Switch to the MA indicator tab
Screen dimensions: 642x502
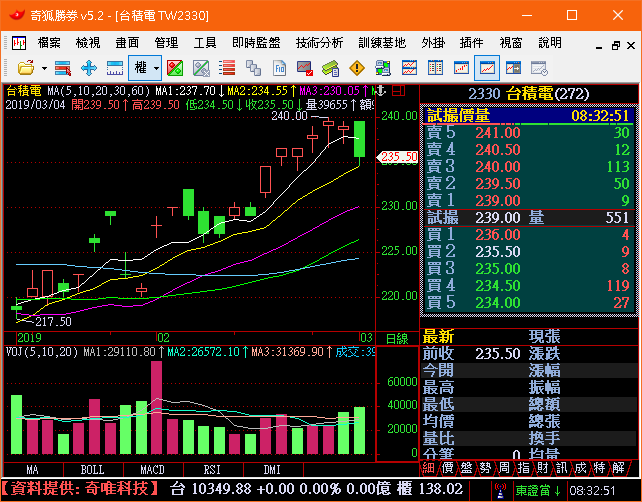[x=32, y=469]
